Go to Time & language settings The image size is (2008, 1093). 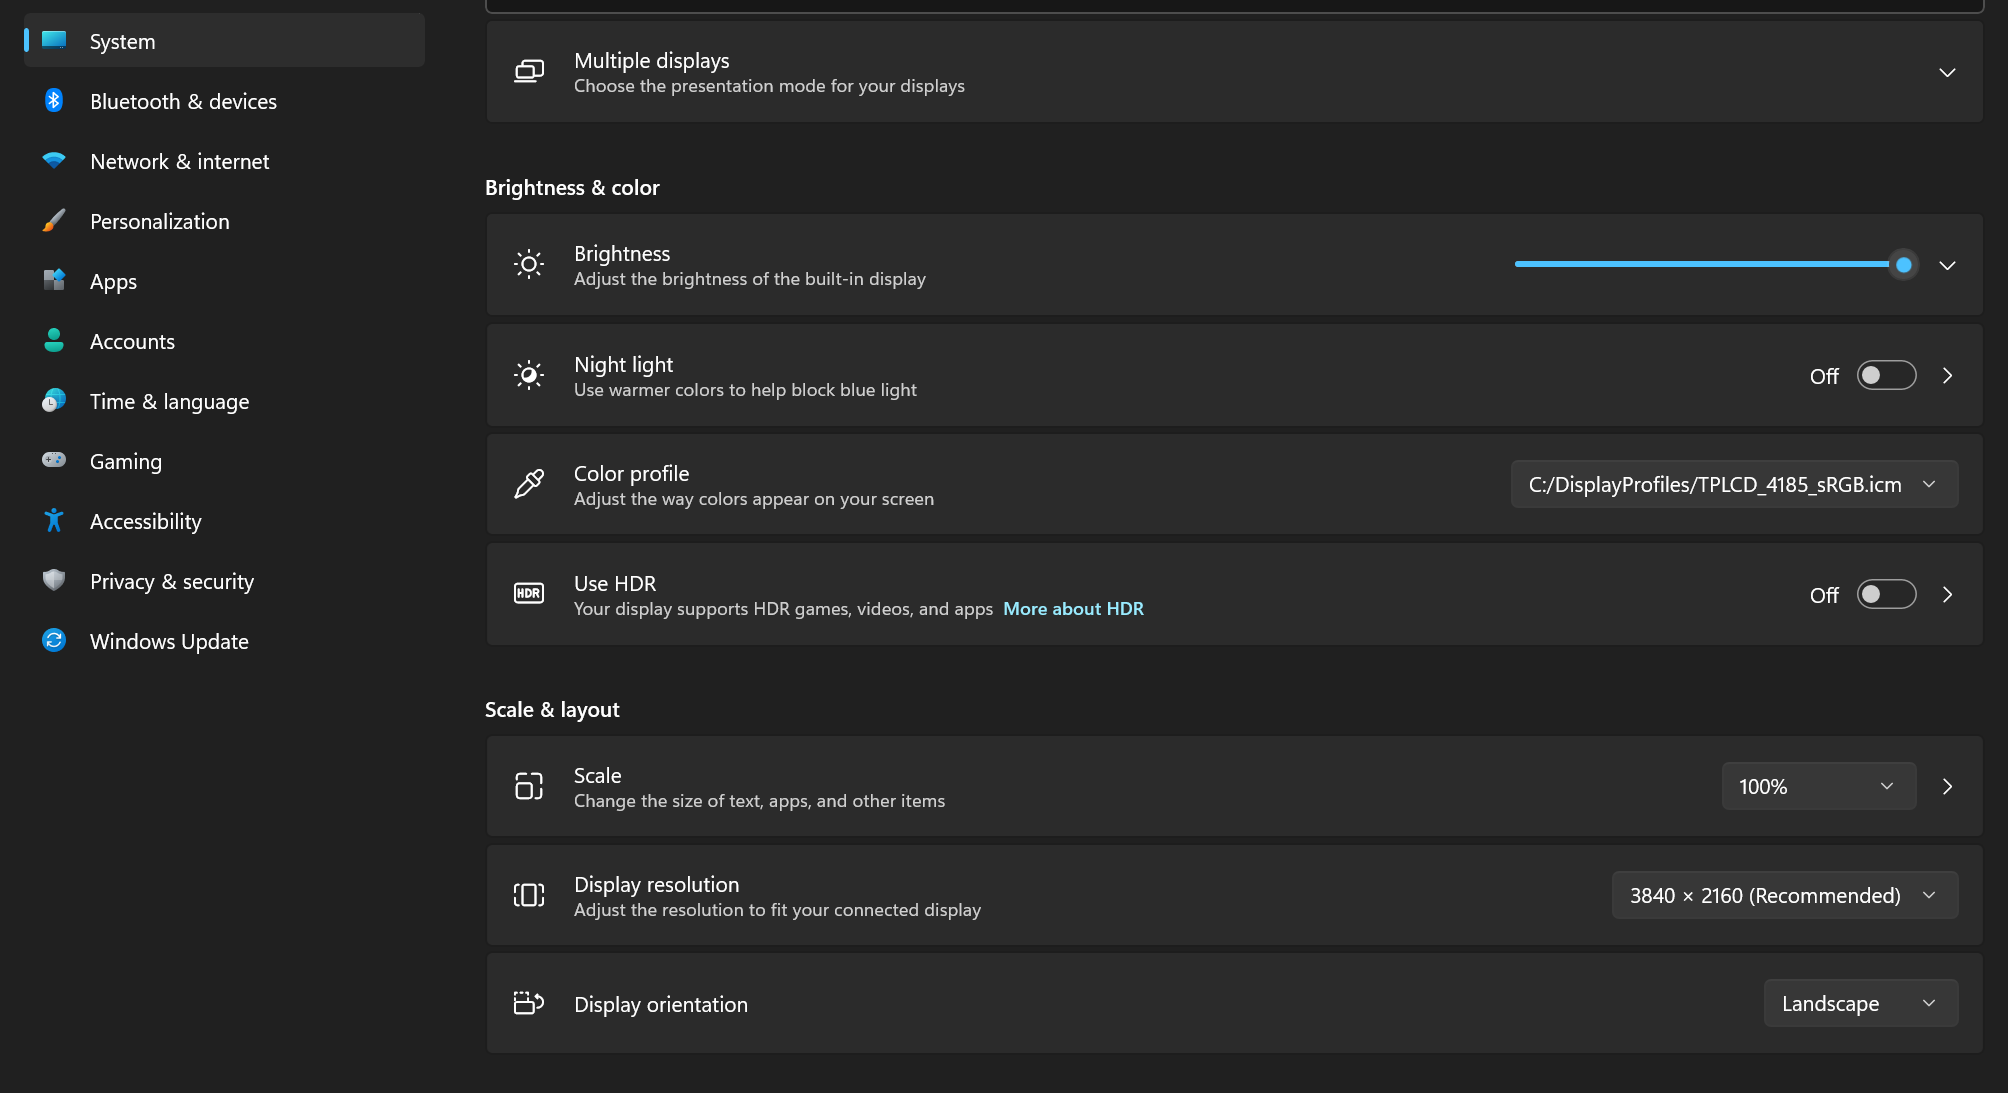click(x=169, y=402)
